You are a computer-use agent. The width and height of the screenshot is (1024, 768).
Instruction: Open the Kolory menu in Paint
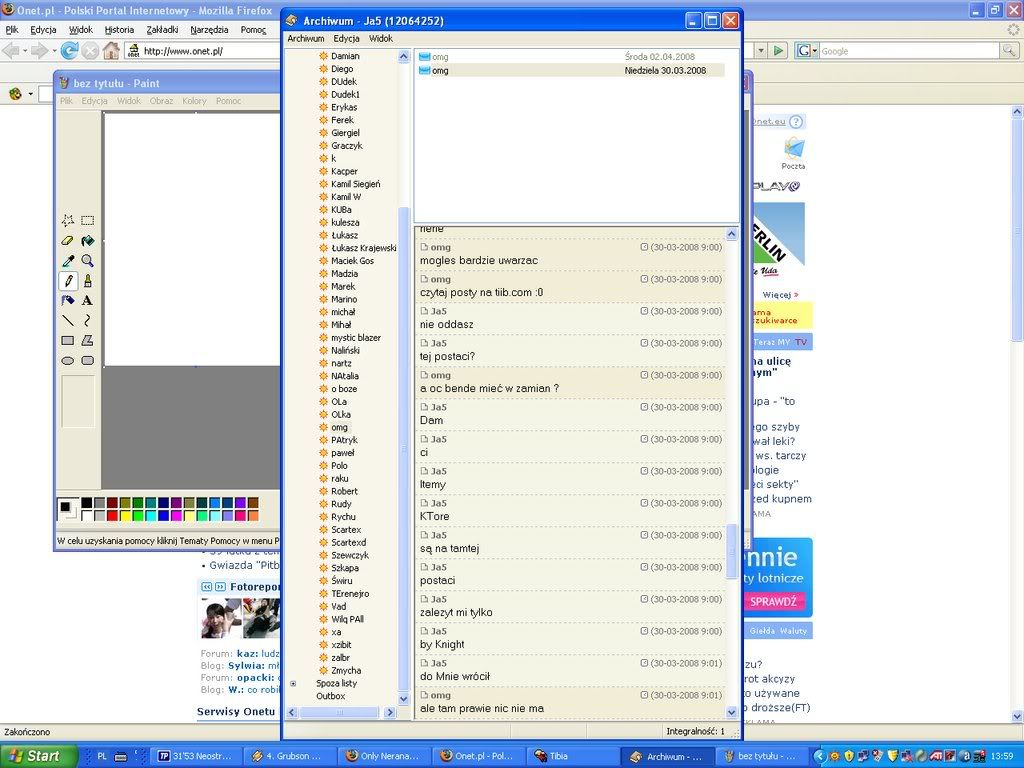pyautogui.click(x=194, y=101)
